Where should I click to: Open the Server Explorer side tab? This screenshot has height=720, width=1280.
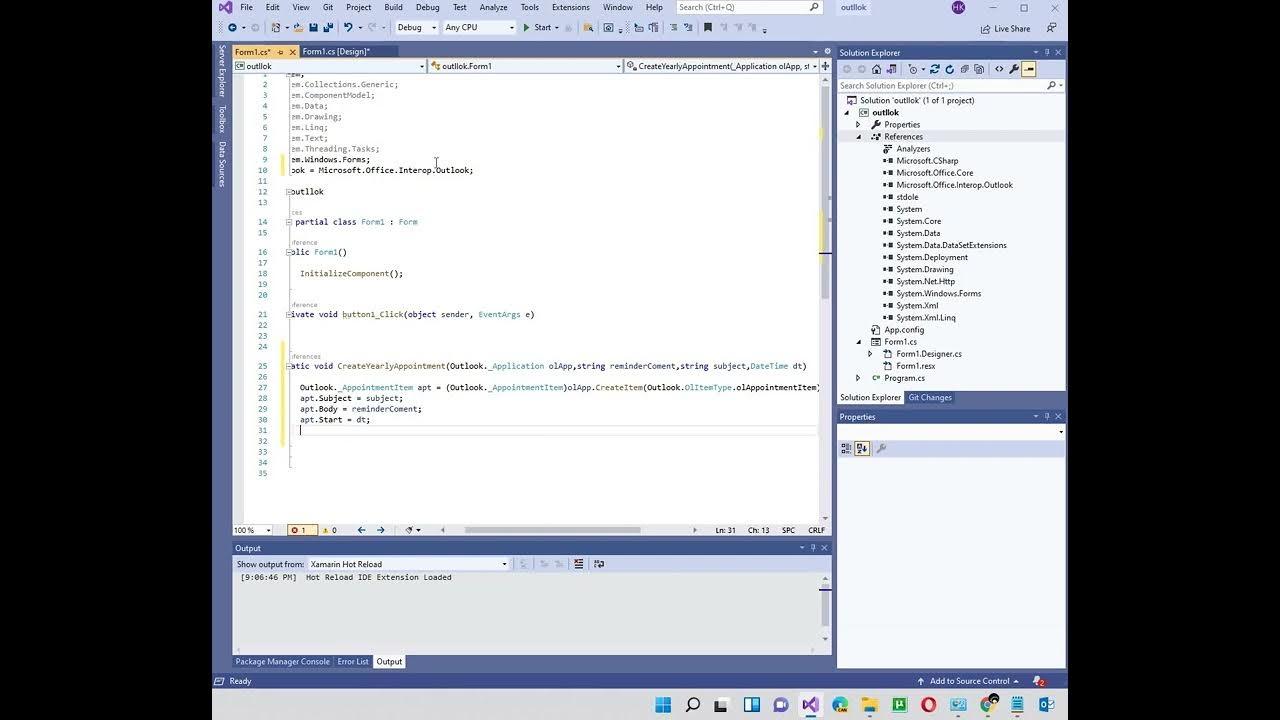[x=222, y=71]
